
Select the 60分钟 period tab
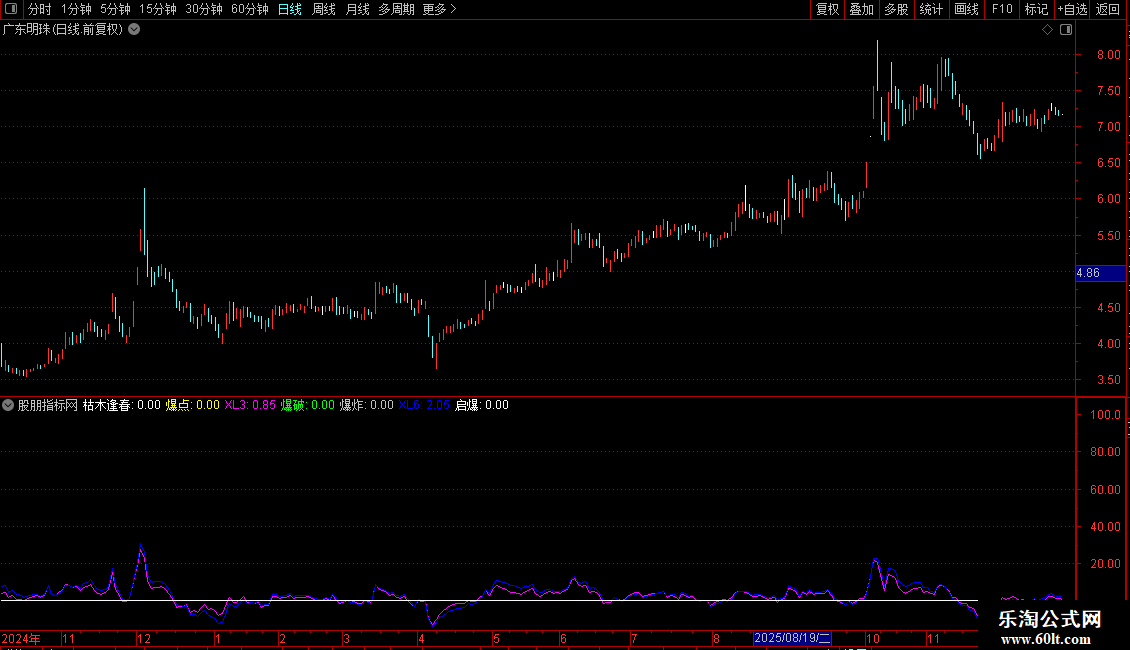(250, 9)
